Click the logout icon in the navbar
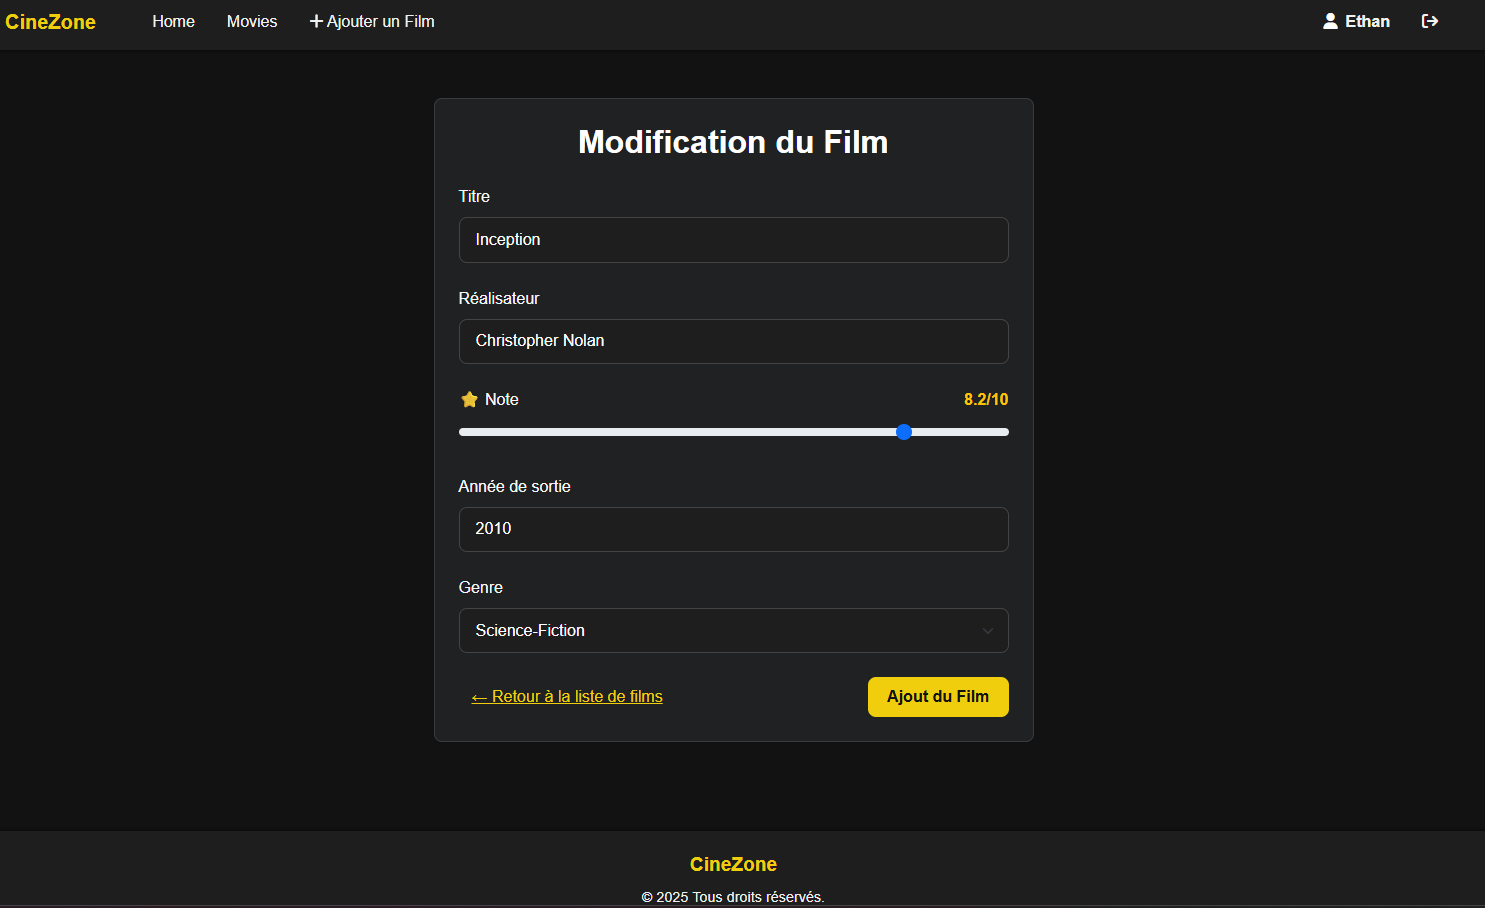The width and height of the screenshot is (1485, 908). coord(1430,21)
